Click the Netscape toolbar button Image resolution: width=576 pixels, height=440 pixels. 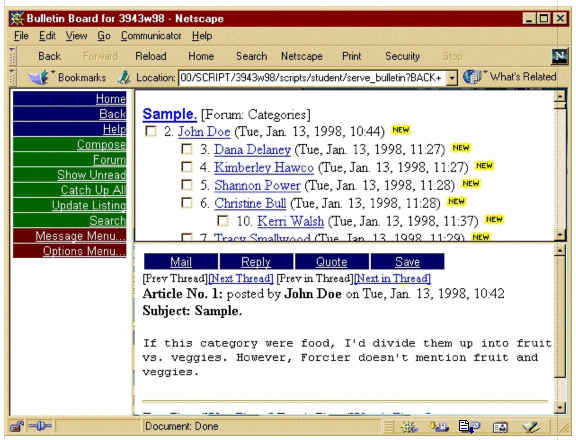tap(302, 56)
